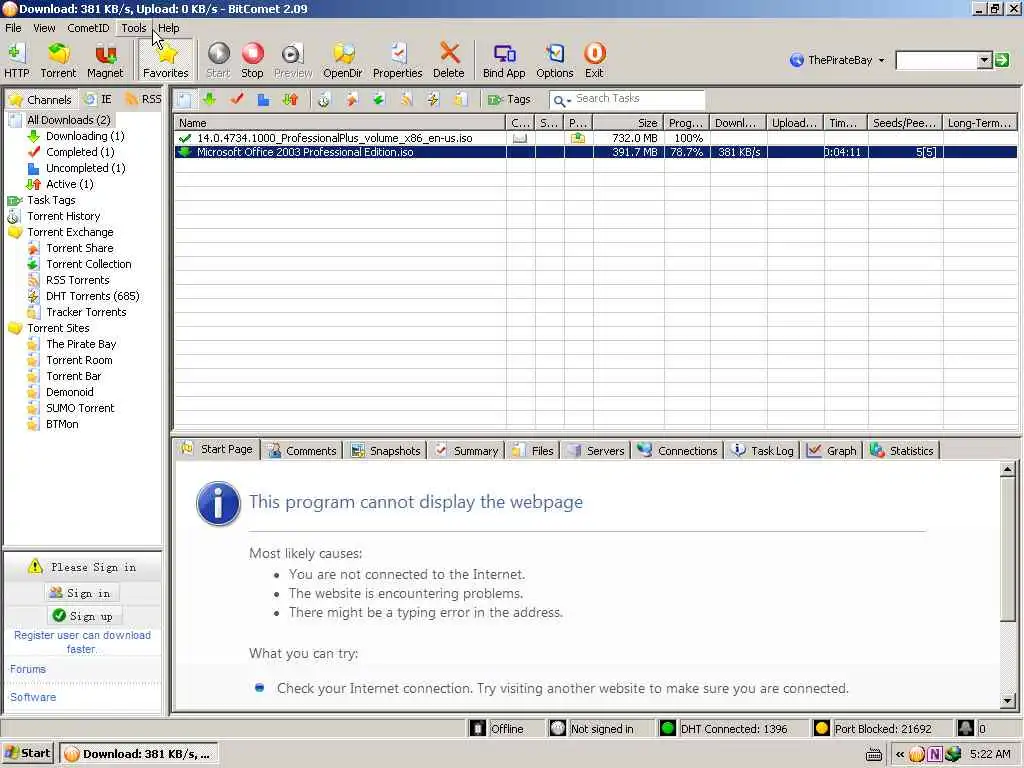The width and height of the screenshot is (1024, 768).
Task: Open the Forums link
Action: [x=27, y=669]
